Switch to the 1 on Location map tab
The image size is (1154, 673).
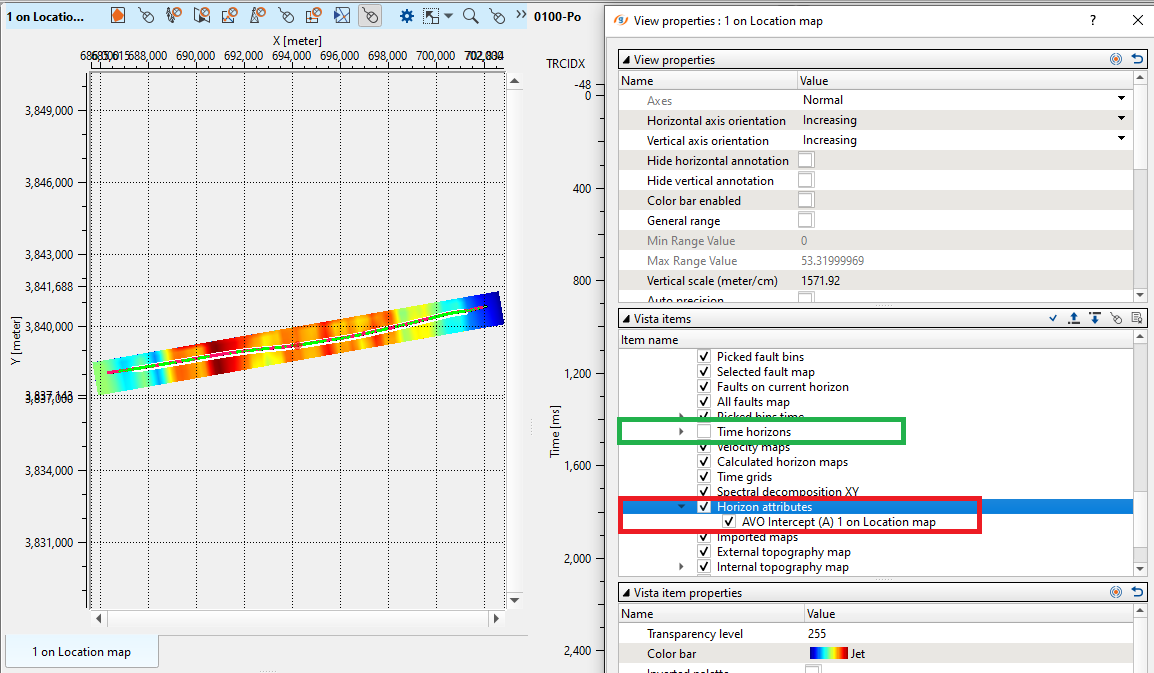coord(81,651)
